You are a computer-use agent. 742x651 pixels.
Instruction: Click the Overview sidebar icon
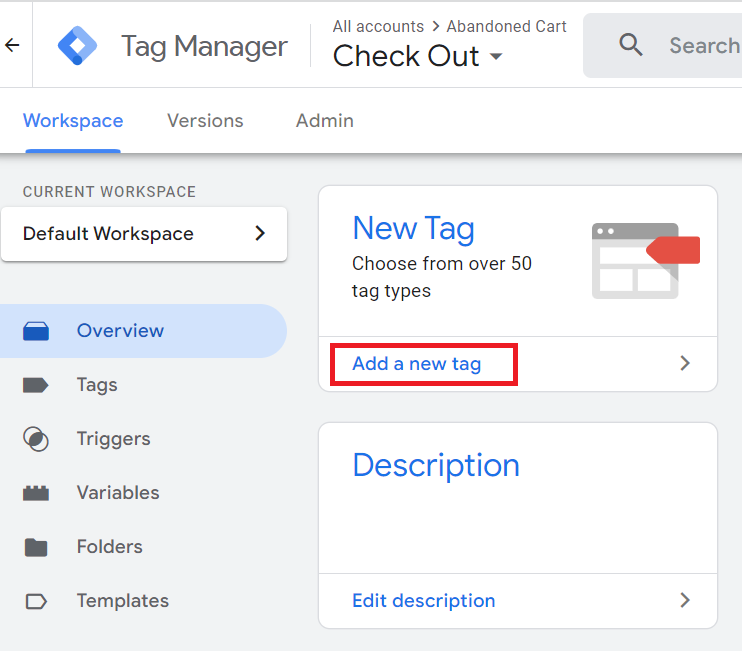click(x=36, y=331)
